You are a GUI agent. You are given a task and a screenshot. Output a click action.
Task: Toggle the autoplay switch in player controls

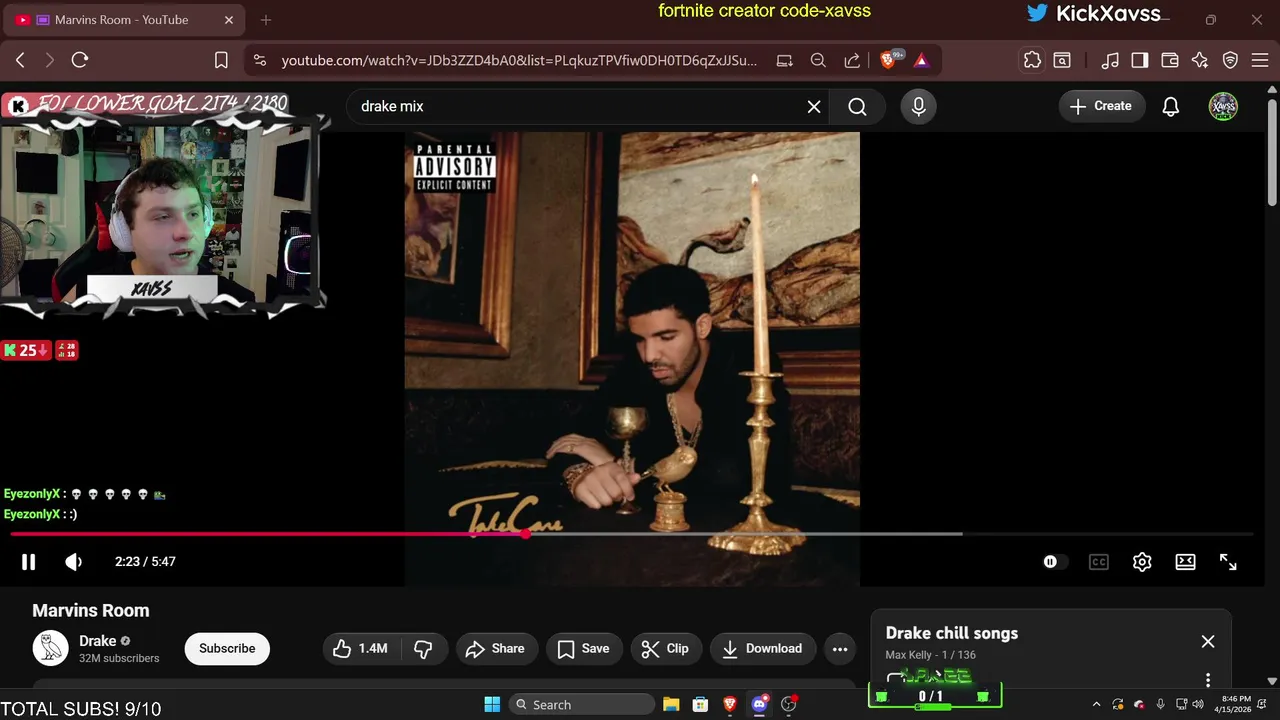pyautogui.click(x=1054, y=562)
